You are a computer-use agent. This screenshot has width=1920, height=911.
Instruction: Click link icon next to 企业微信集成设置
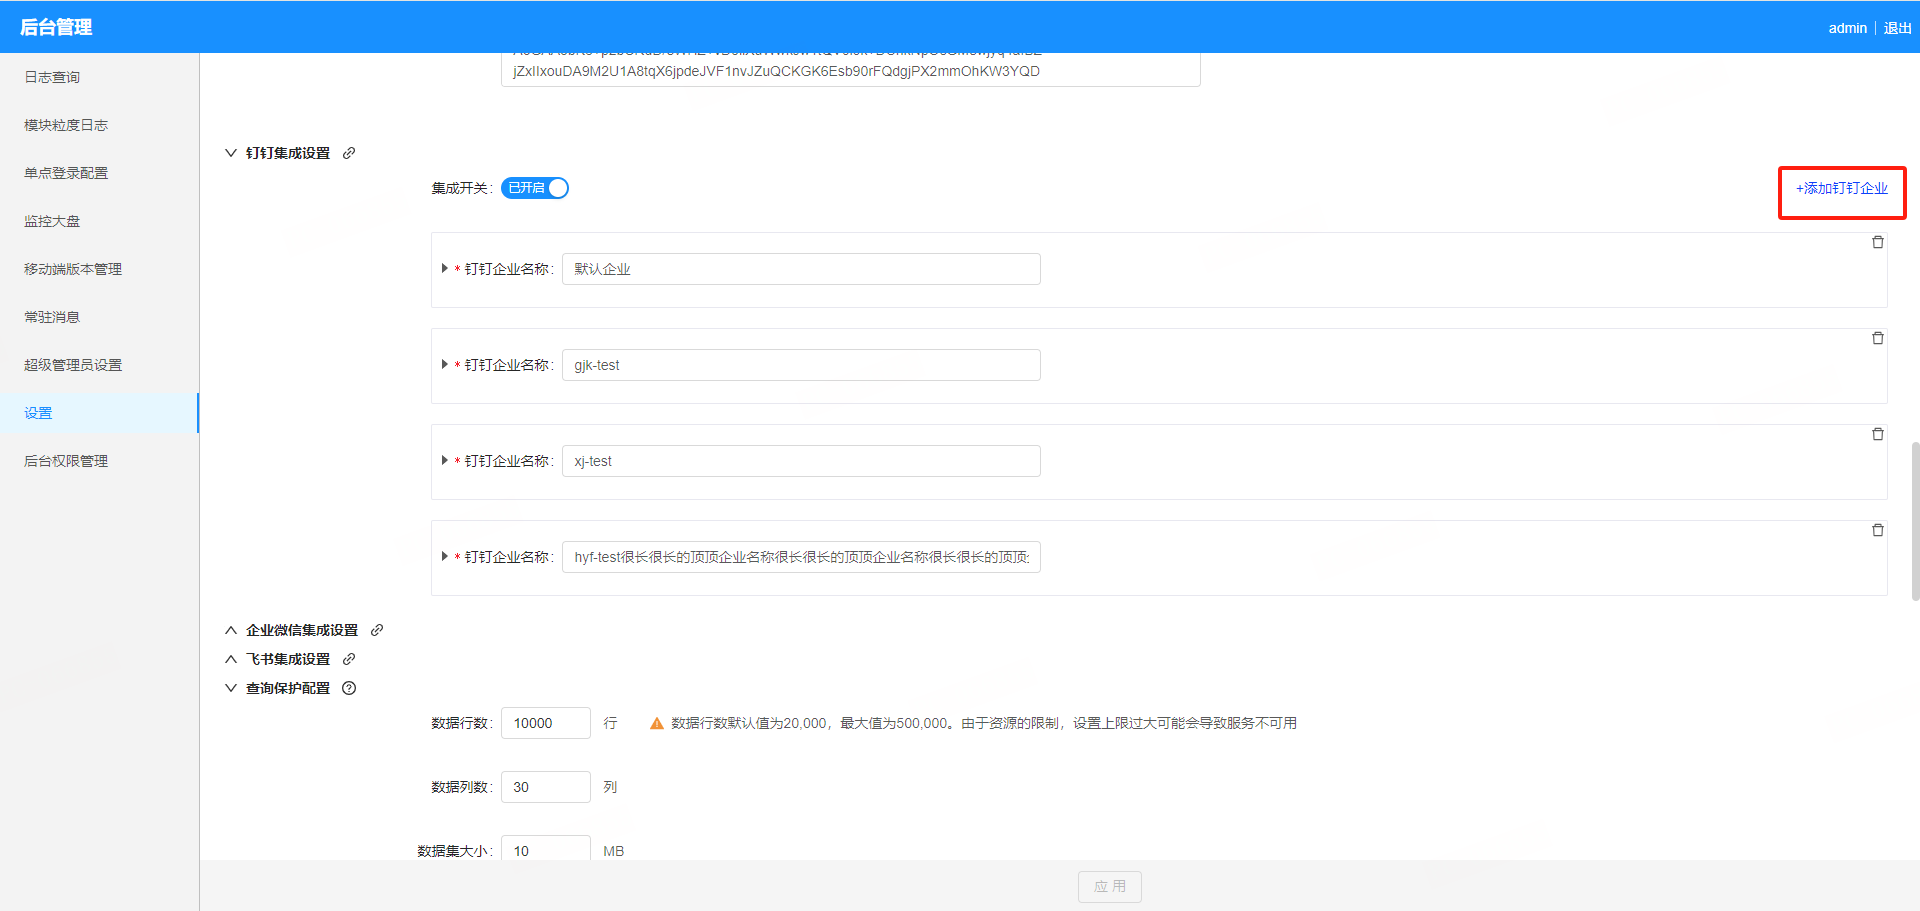377,630
